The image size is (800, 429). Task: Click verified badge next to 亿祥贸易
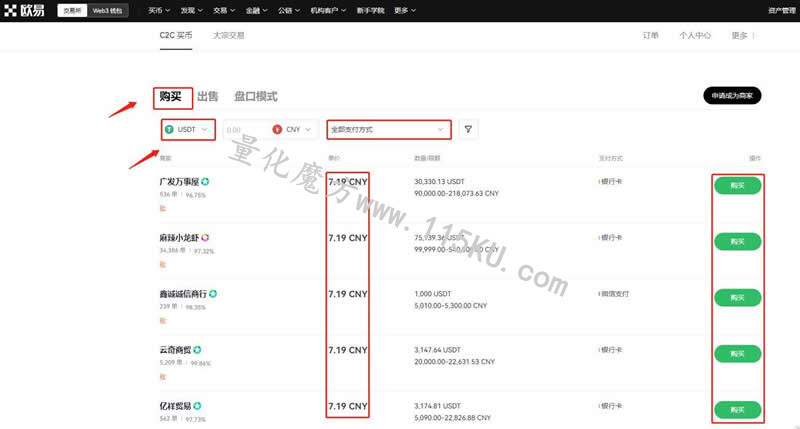197,406
